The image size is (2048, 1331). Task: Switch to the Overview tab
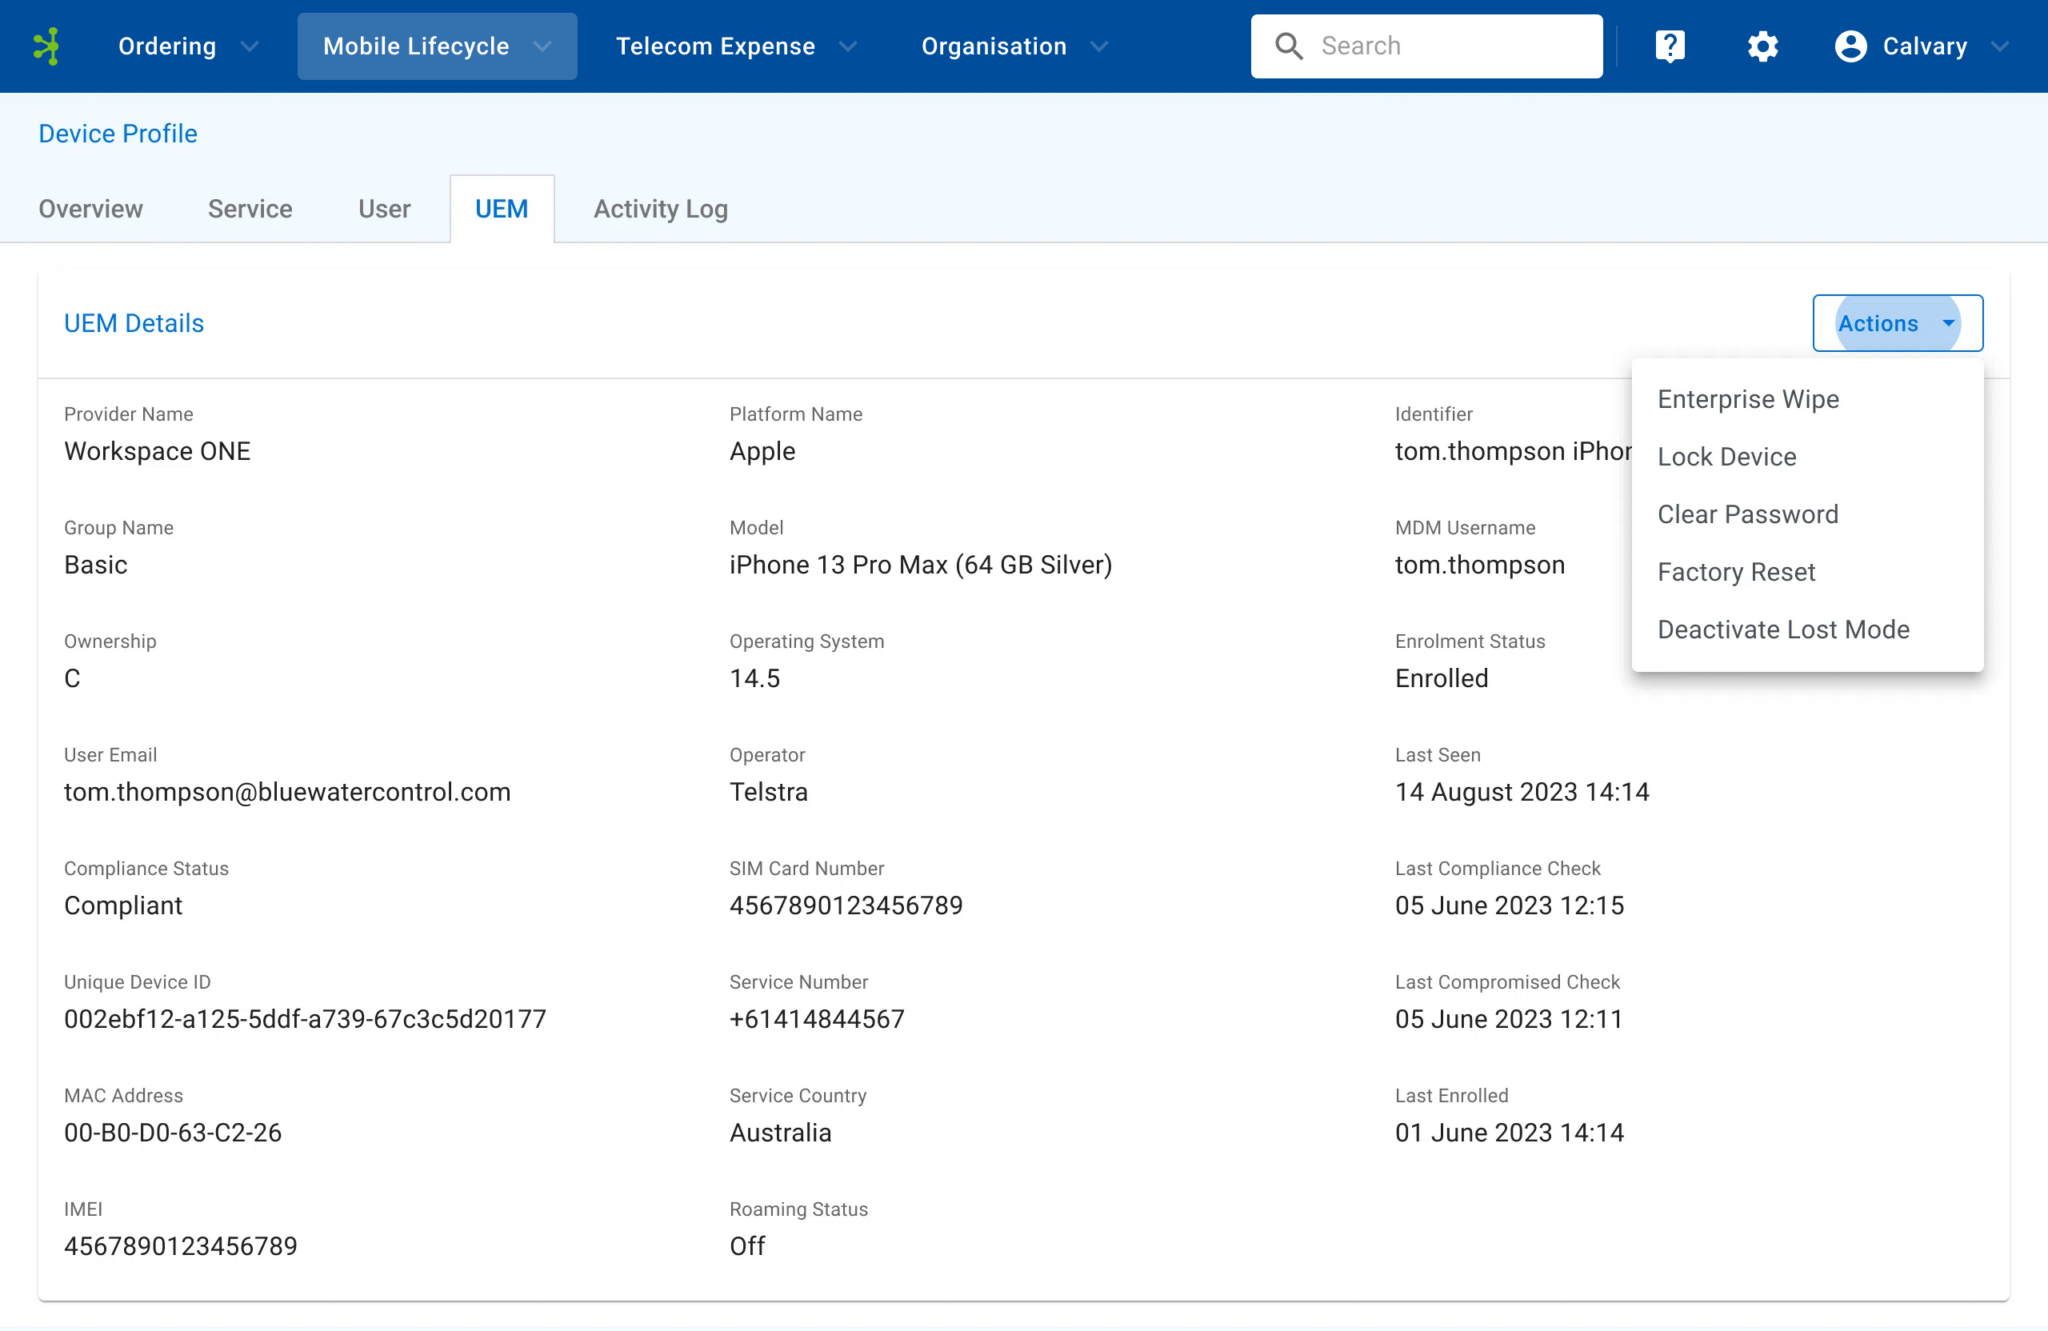(x=90, y=209)
